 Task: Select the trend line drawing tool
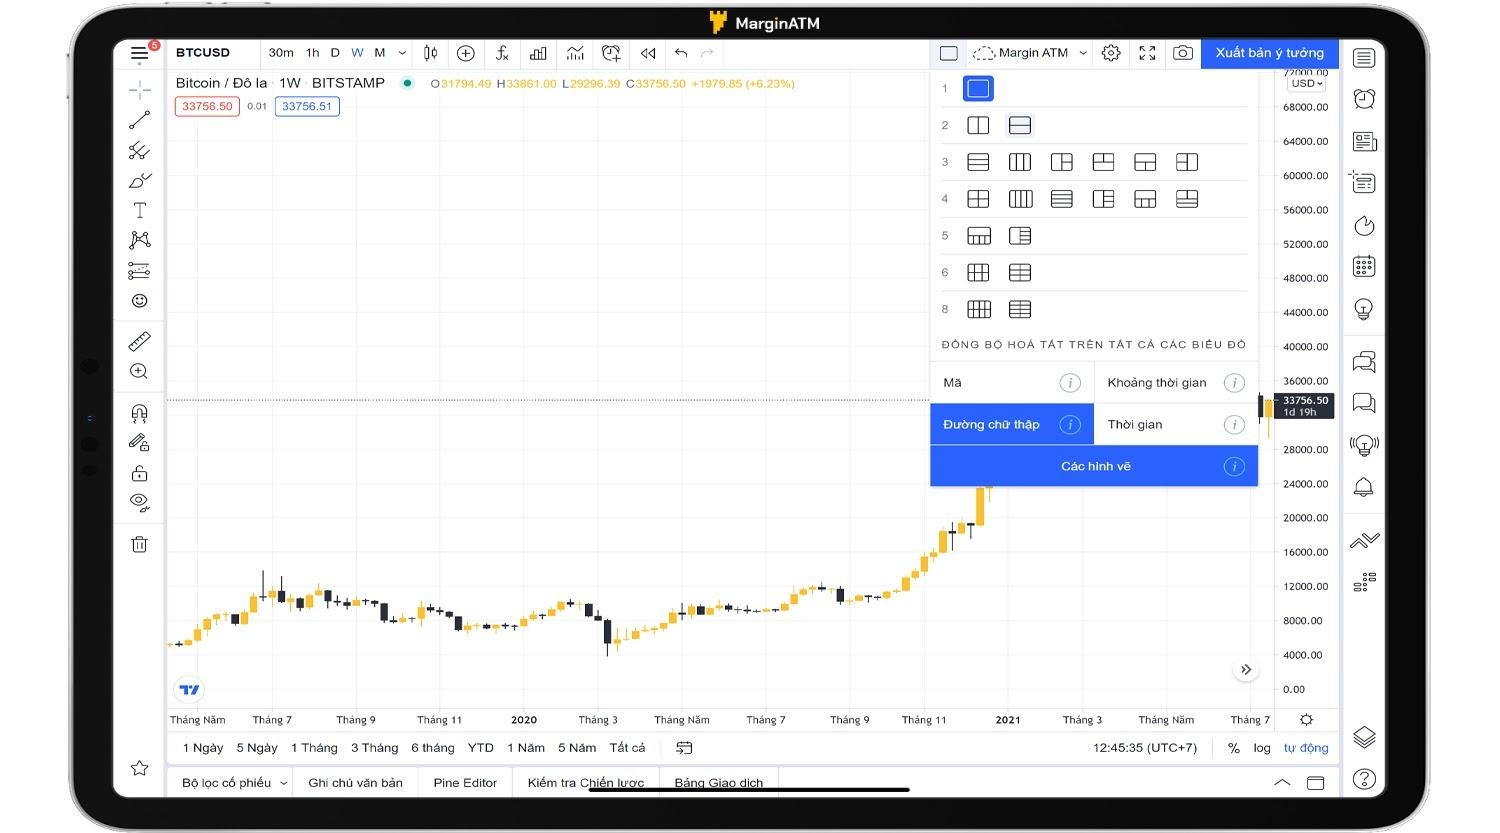coord(139,120)
